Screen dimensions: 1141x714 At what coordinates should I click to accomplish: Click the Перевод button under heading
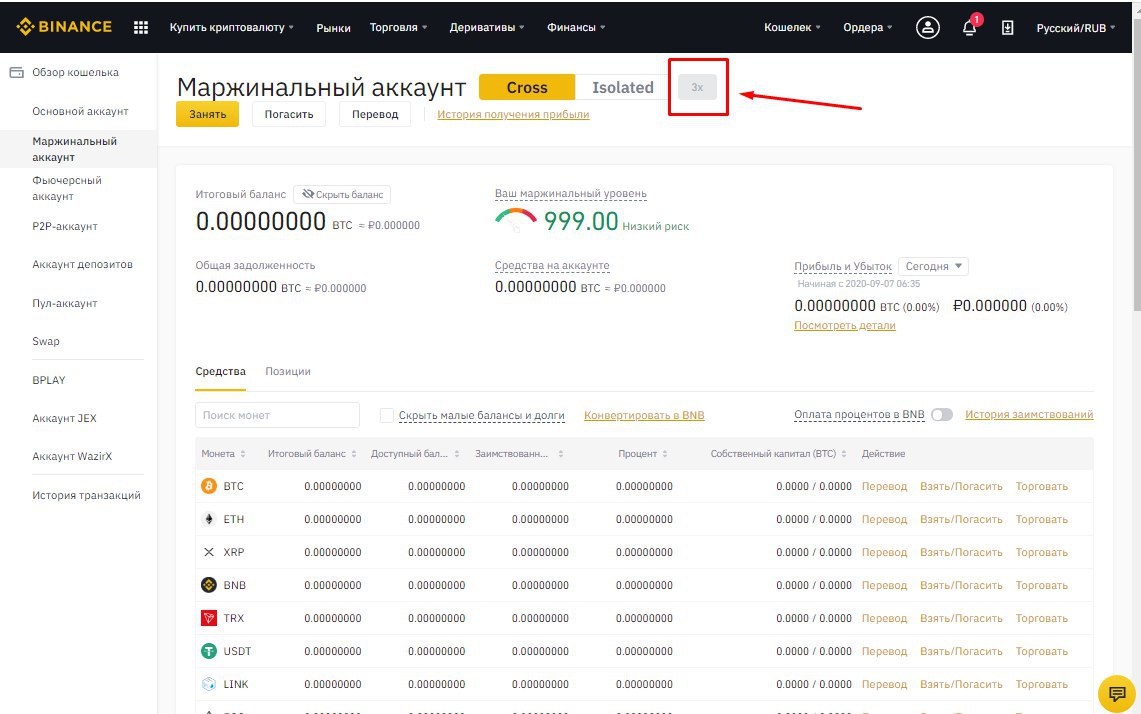point(375,114)
